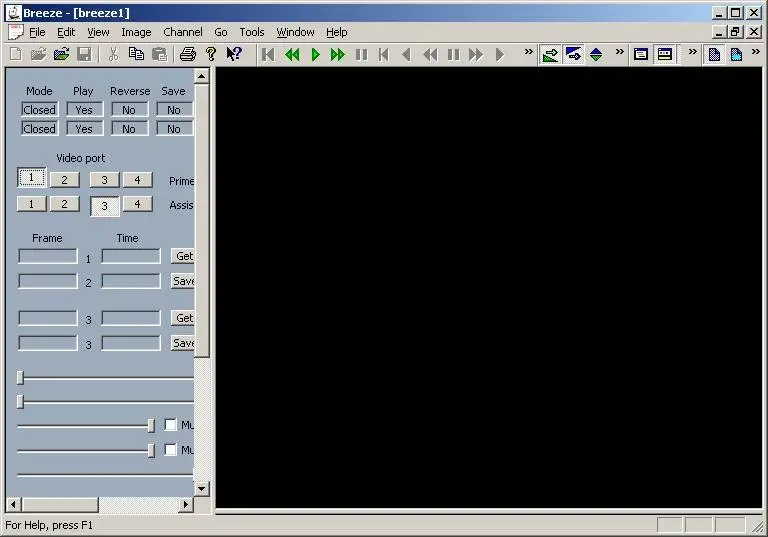Open the Edit menu
Image resolution: width=768 pixels, height=537 pixels.
(66, 32)
